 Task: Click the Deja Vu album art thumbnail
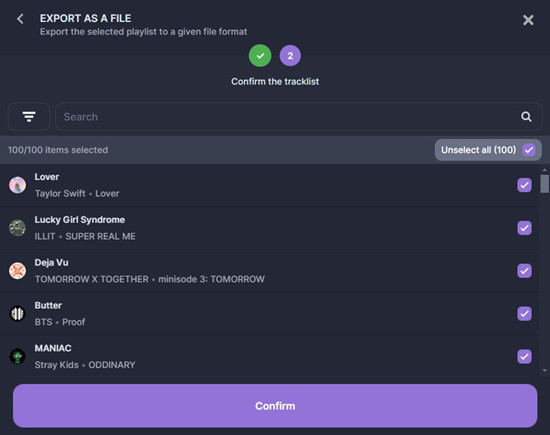[x=17, y=270]
